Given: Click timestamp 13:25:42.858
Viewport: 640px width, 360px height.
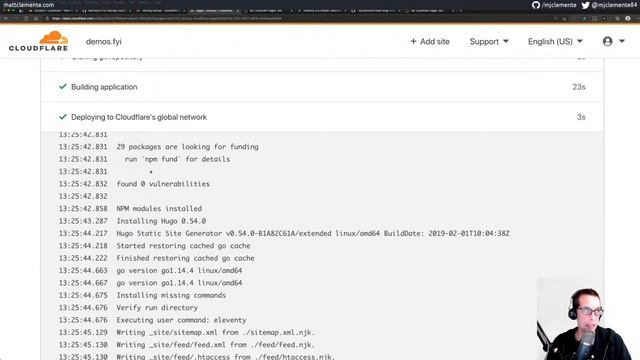Looking at the screenshot, I should click(x=83, y=209).
